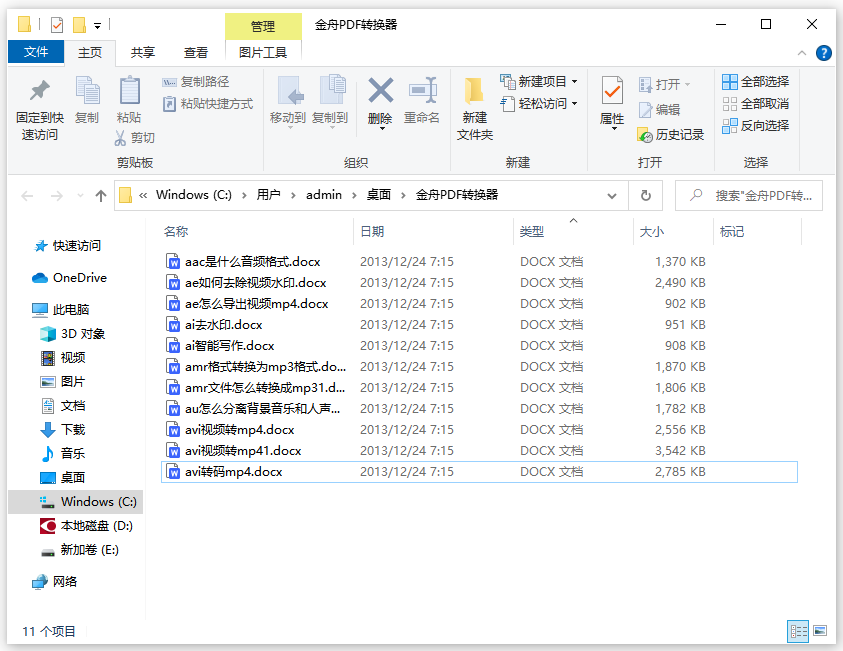843x651 pixels.
Task: Click the Manage contextual tab
Action: pyautogui.click(x=263, y=26)
